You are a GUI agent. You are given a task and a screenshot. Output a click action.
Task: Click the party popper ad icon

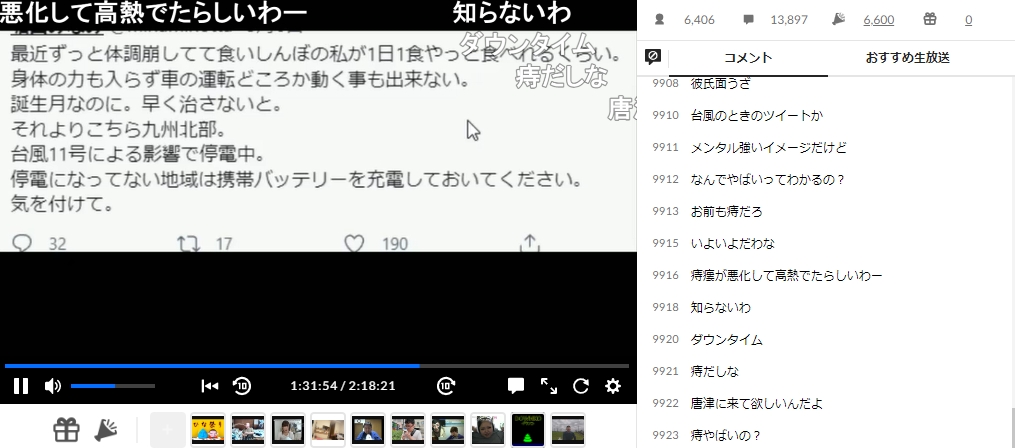pos(106,430)
